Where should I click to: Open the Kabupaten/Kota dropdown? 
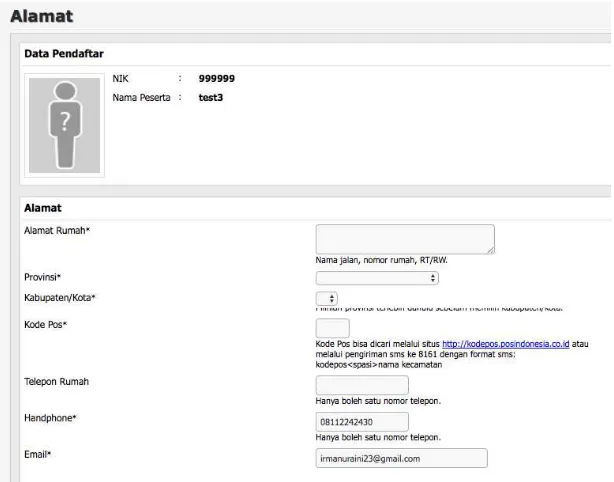[x=327, y=299]
